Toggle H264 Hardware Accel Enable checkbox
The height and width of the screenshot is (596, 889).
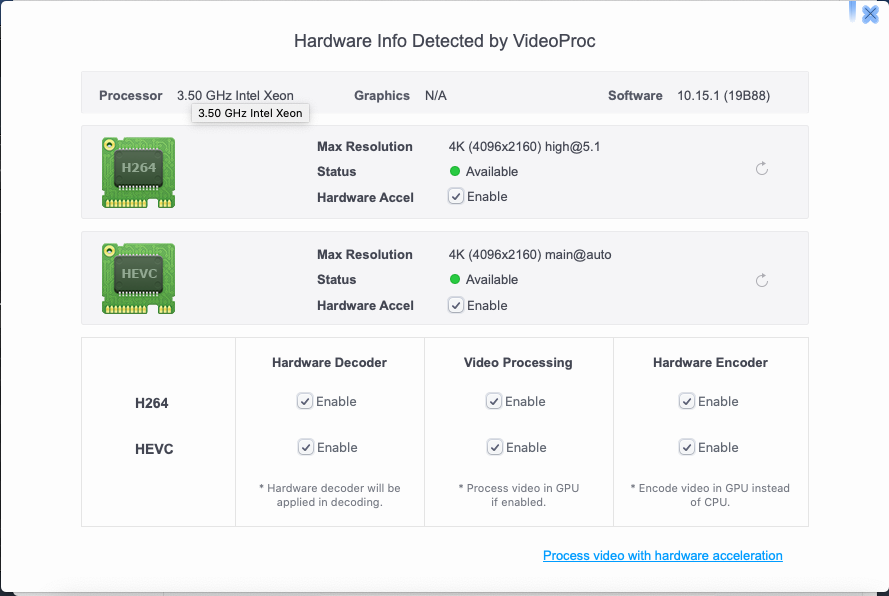tap(456, 196)
